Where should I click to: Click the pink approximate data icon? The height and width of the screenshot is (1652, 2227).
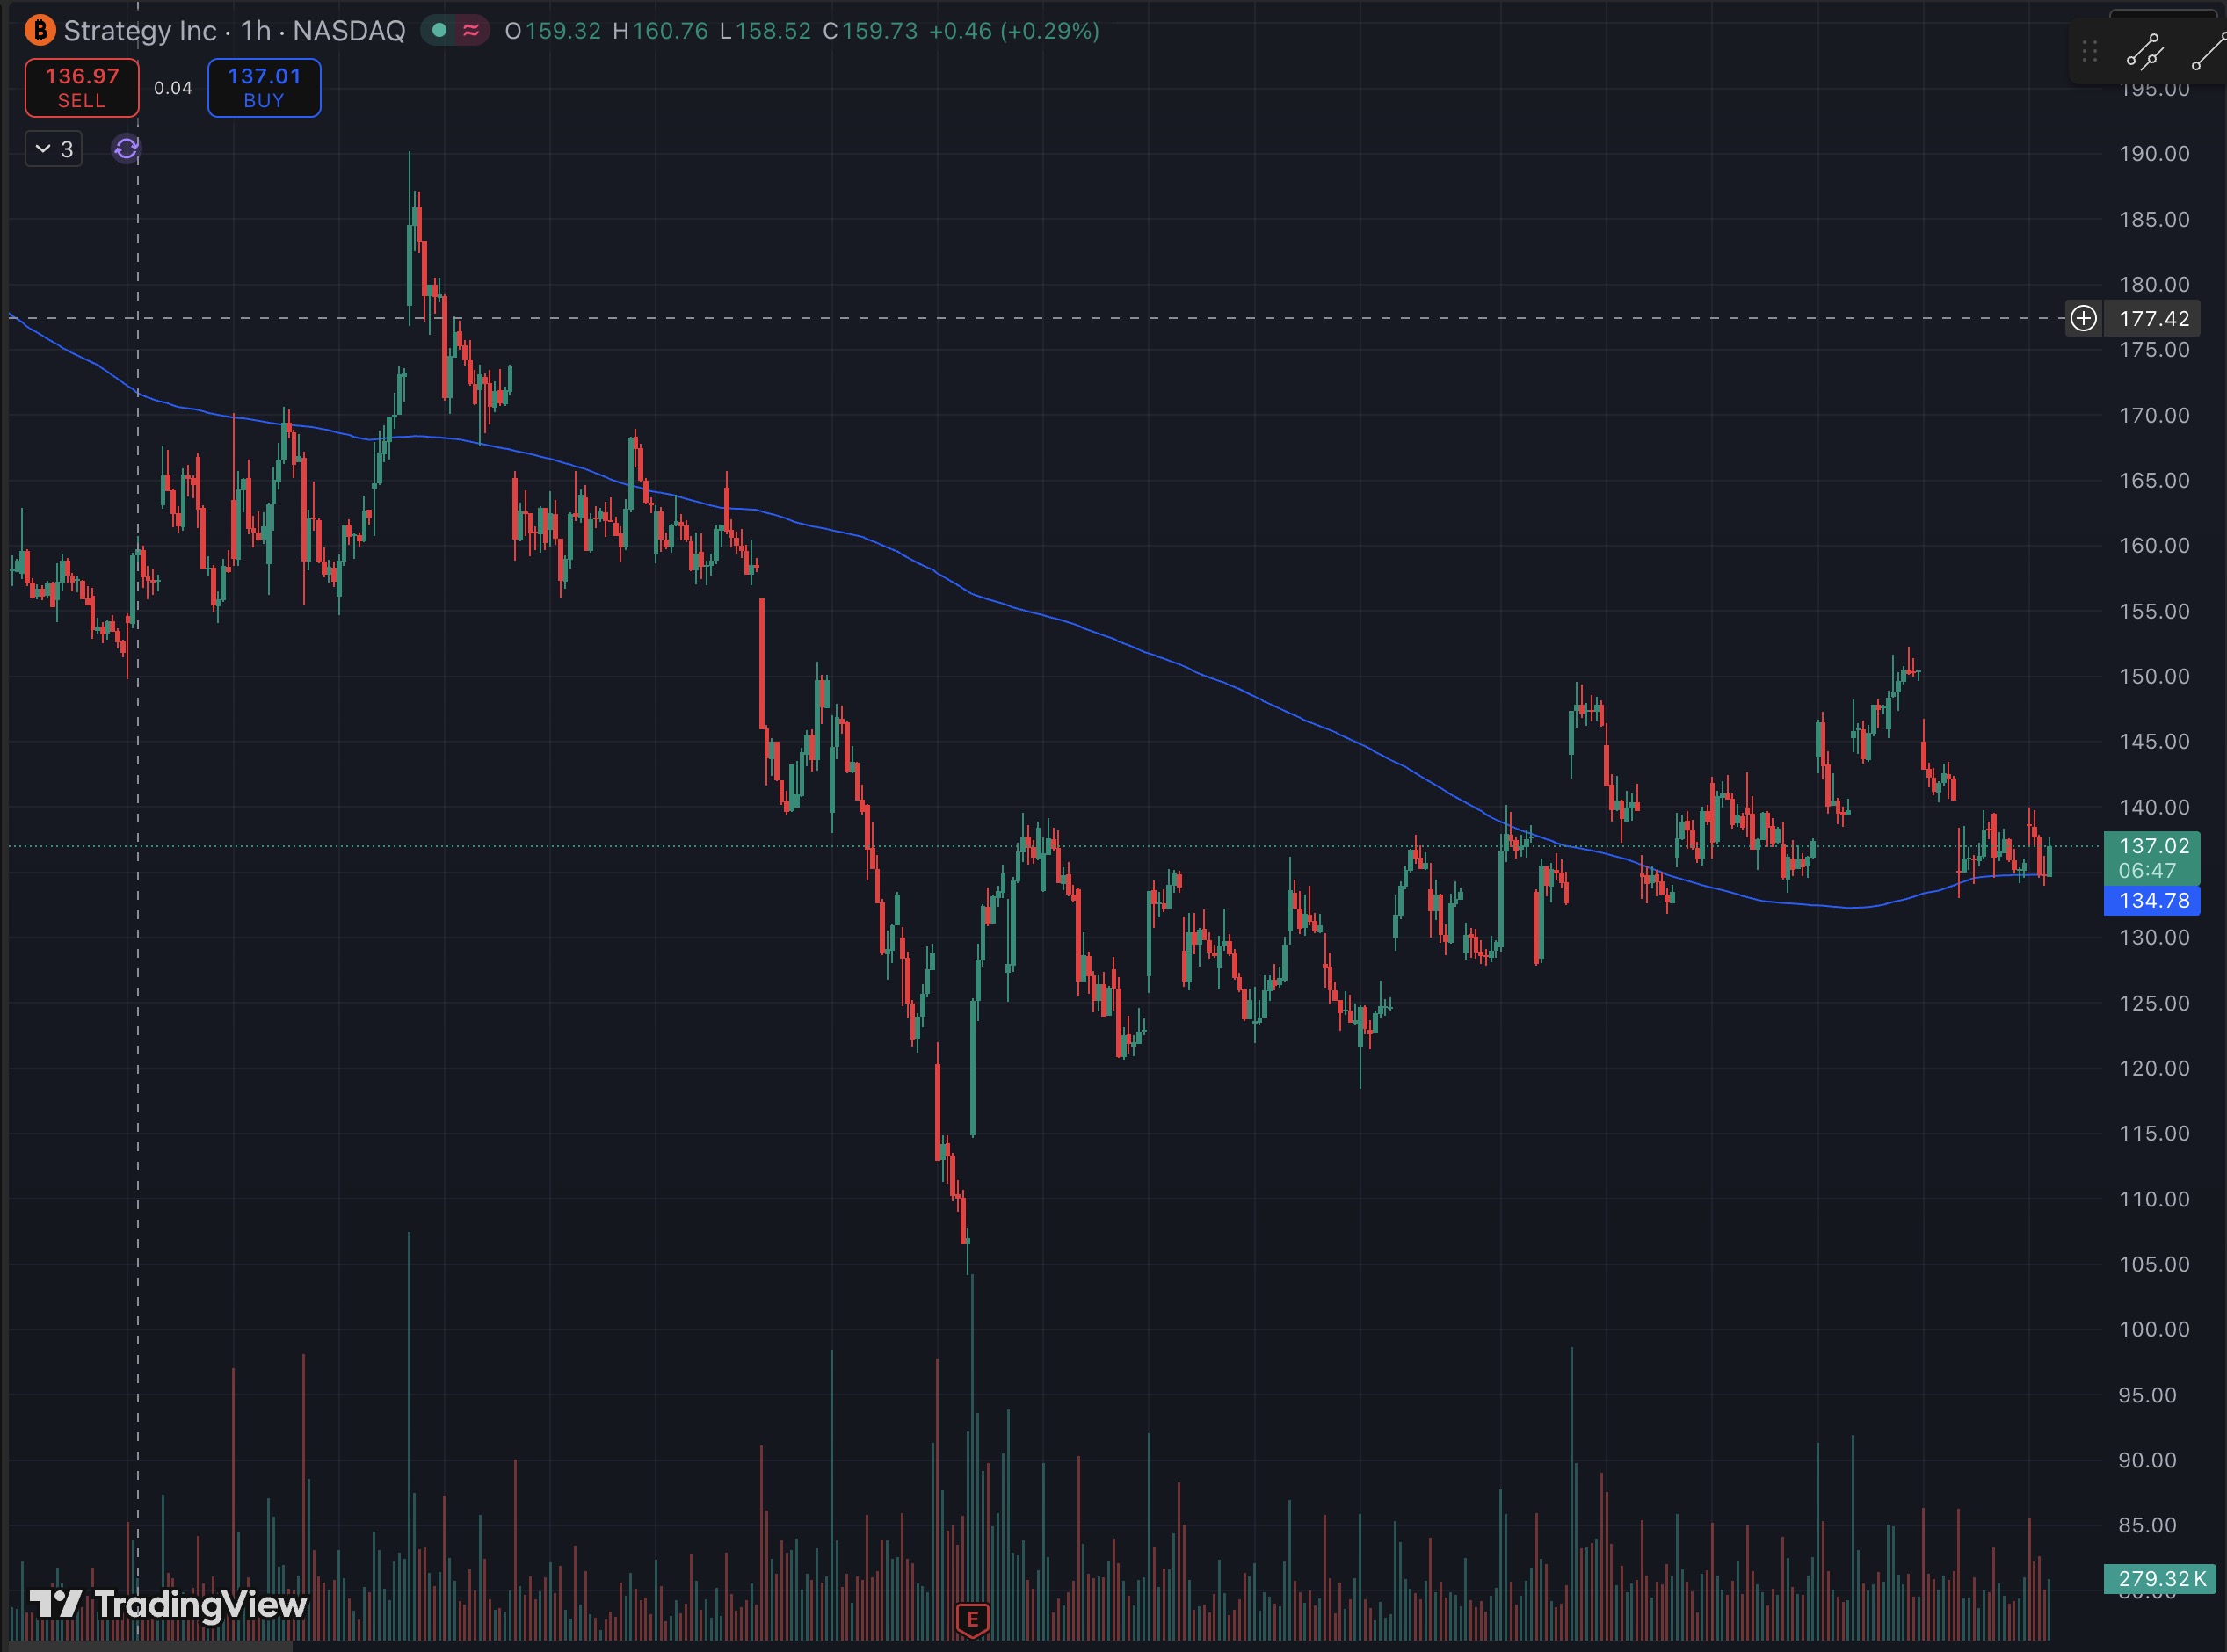[x=471, y=30]
